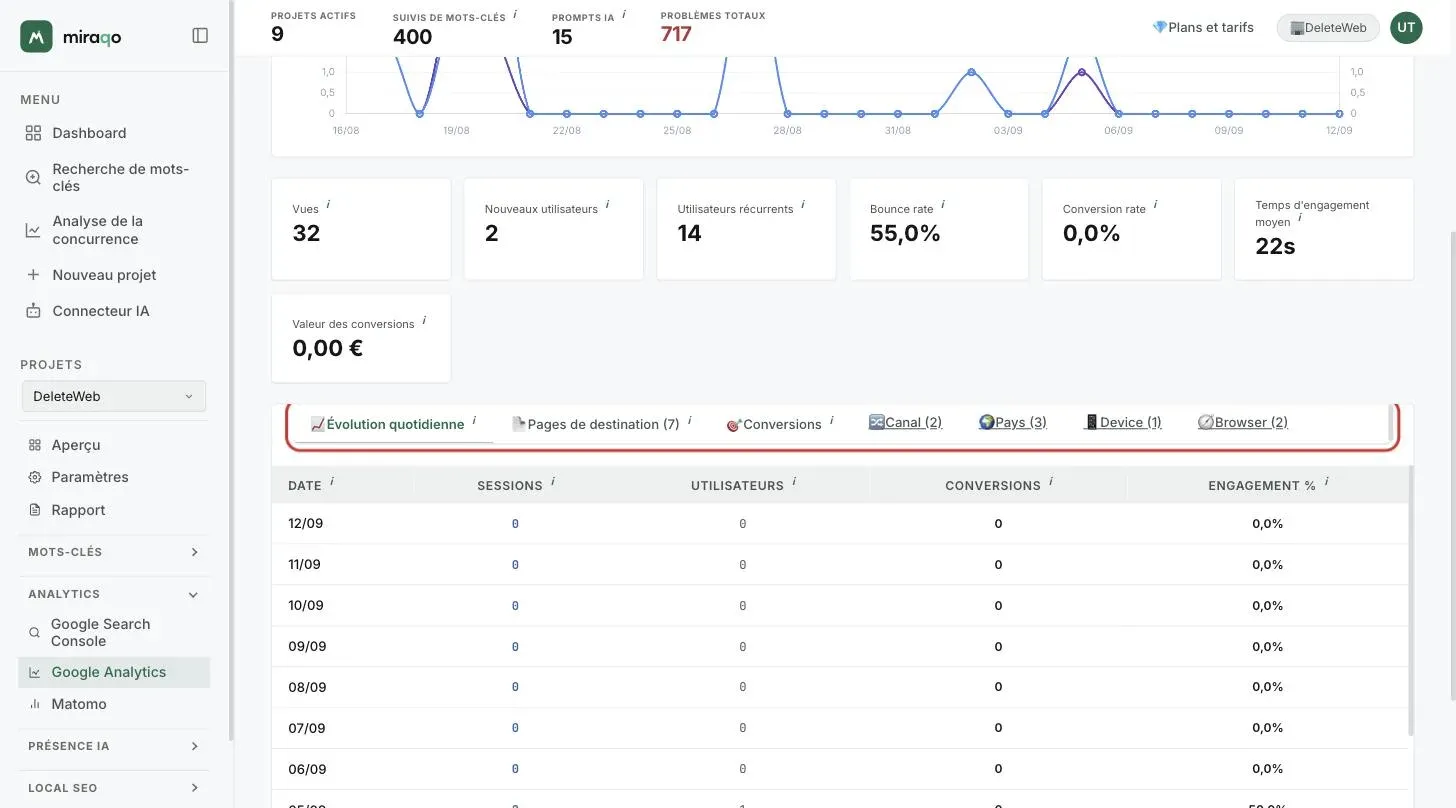Open the UT user avatar menu
This screenshot has height=808, width=1456.
[x=1406, y=27]
